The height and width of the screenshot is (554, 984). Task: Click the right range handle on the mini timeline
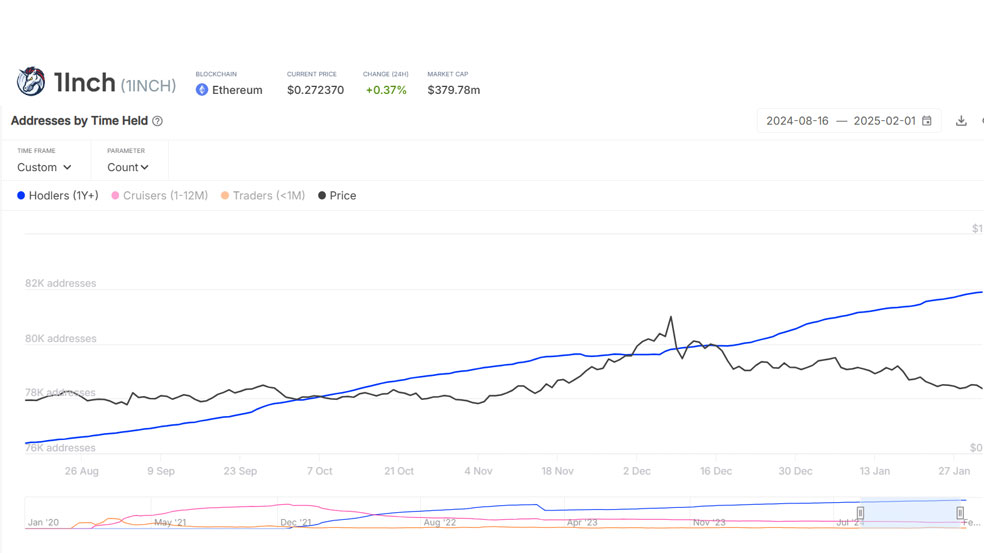(x=960, y=513)
